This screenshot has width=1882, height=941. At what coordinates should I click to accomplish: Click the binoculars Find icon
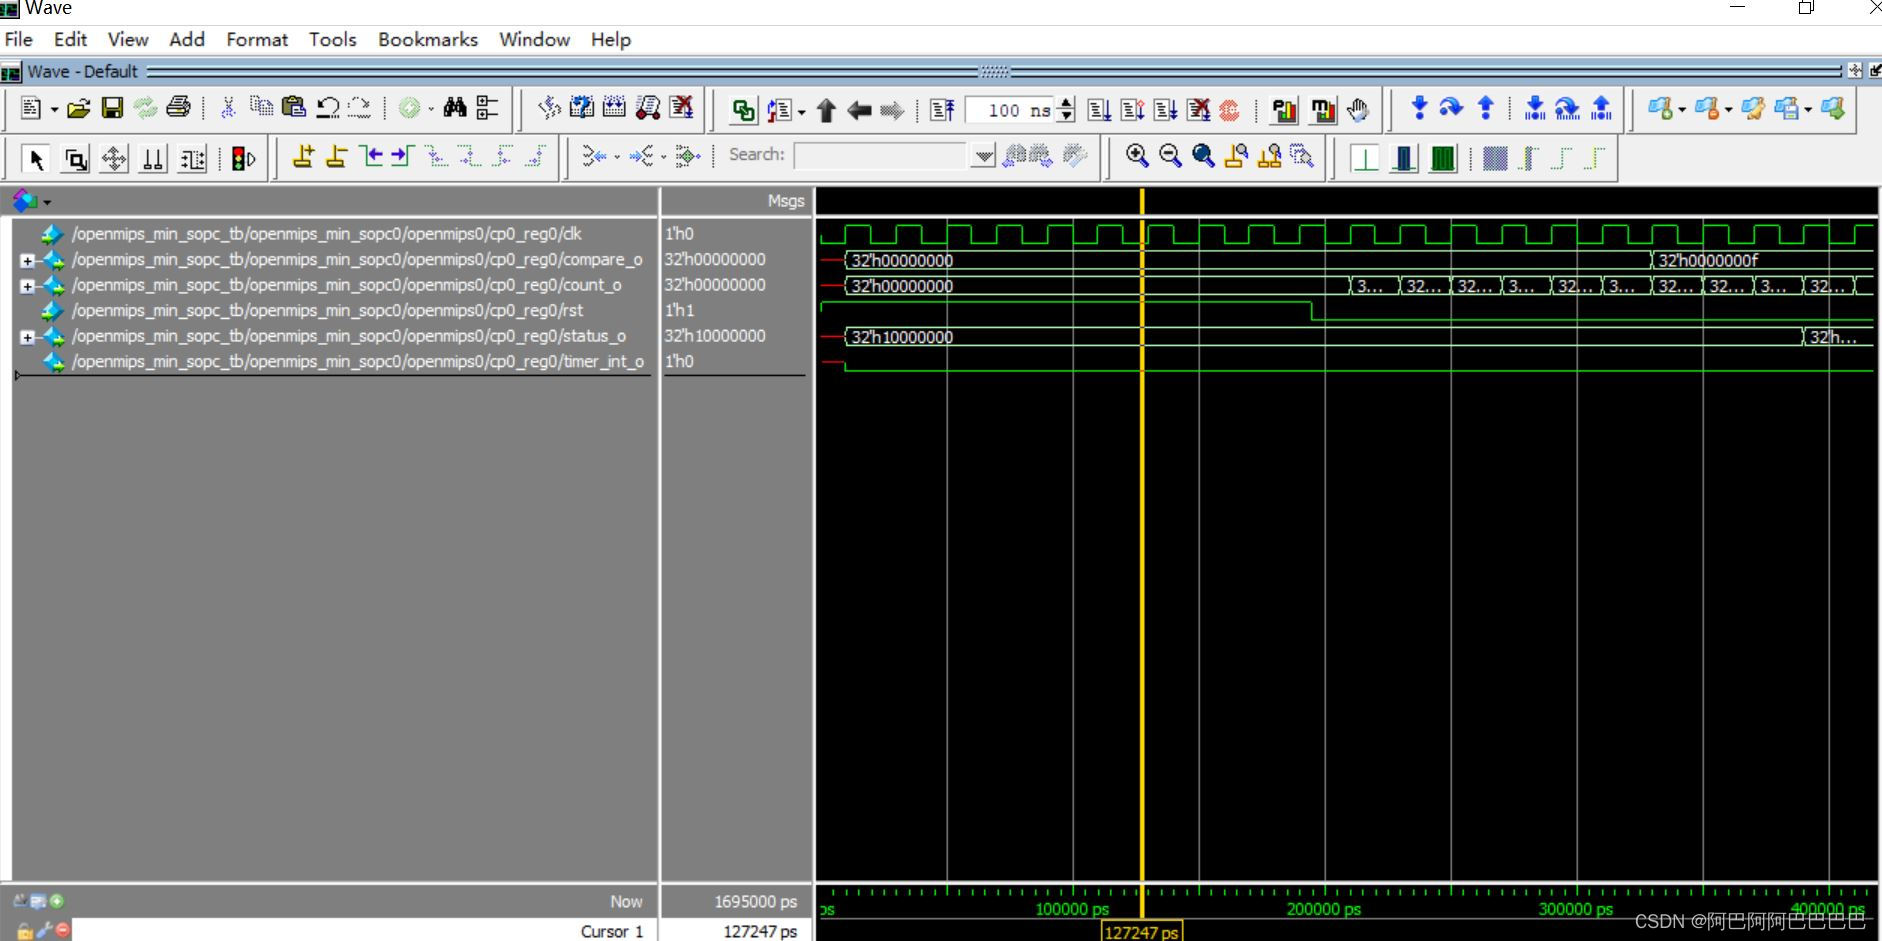pyautogui.click(x=455, y=108)
